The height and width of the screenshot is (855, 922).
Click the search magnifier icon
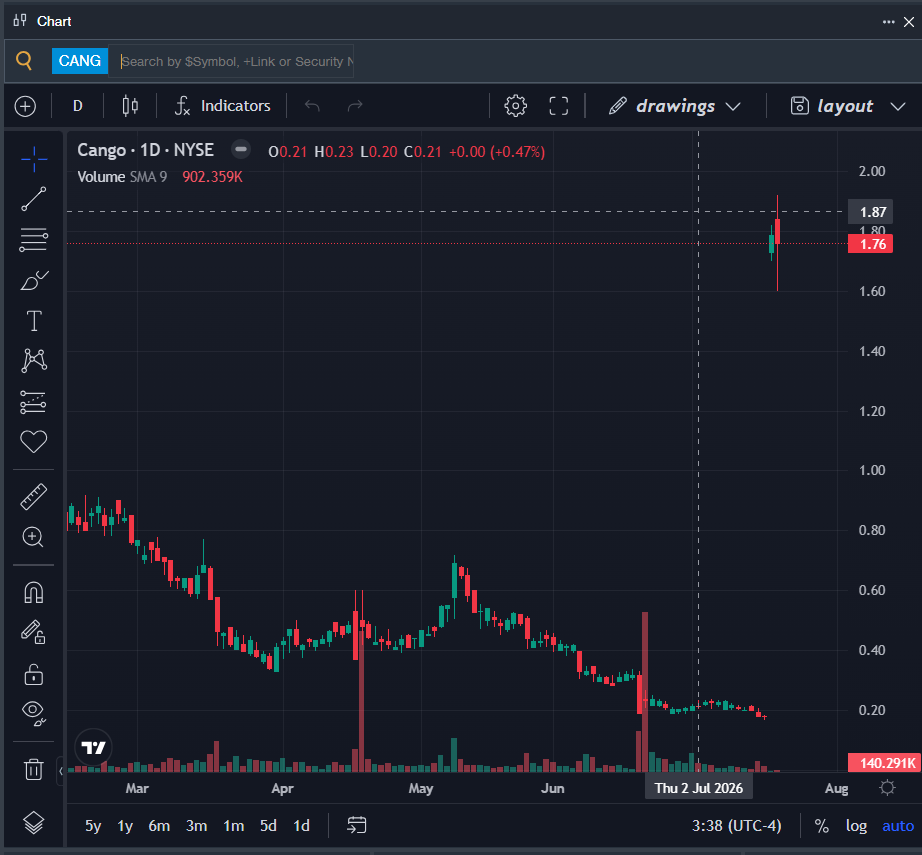pos(24,61)
